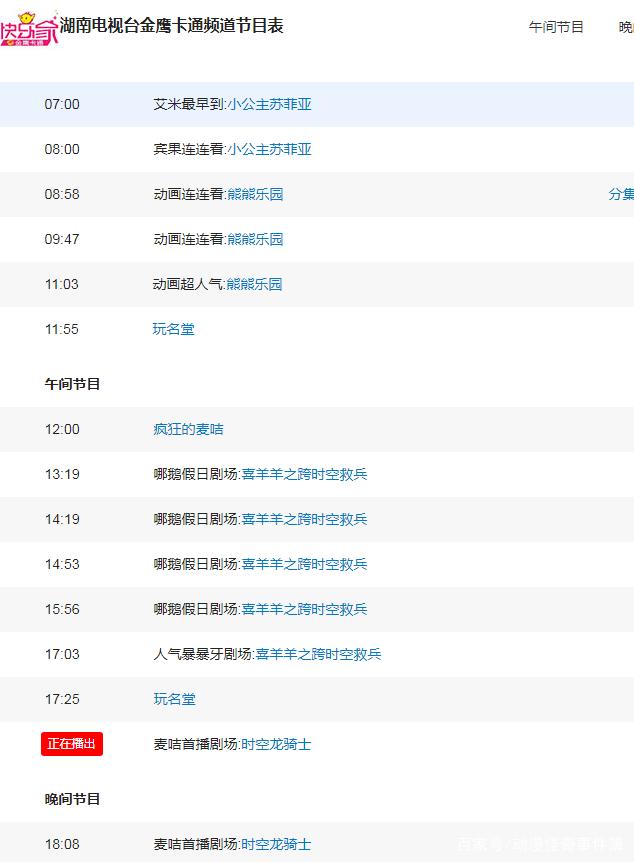Open 喜羊羊之跨时空救兵 link in 15:56 row
The height and width of the screenshot is (862, 634).
(x=304, y=610)
